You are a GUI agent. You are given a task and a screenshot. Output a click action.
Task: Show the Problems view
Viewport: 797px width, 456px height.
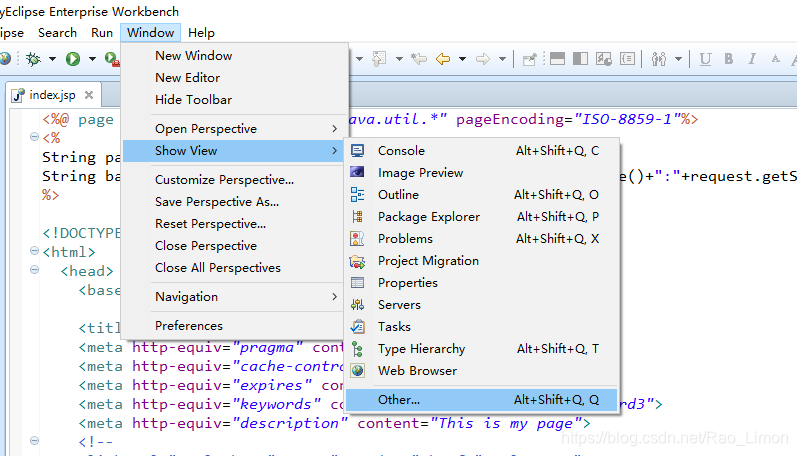tap(481, 238)
